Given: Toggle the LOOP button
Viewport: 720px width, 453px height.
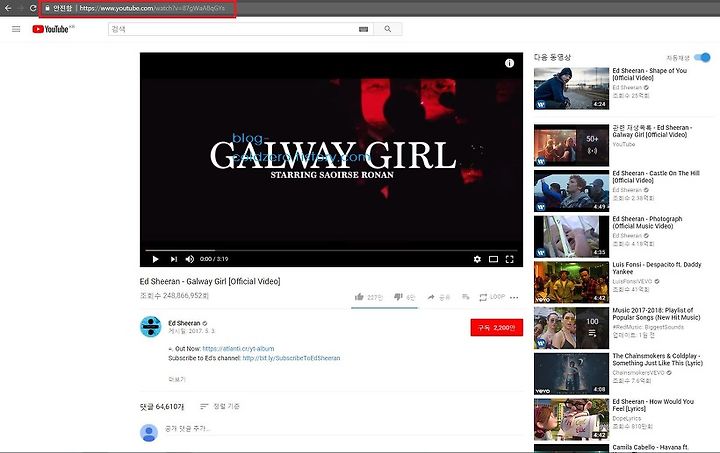Looking at the screenshot, I should pos(492,297).
